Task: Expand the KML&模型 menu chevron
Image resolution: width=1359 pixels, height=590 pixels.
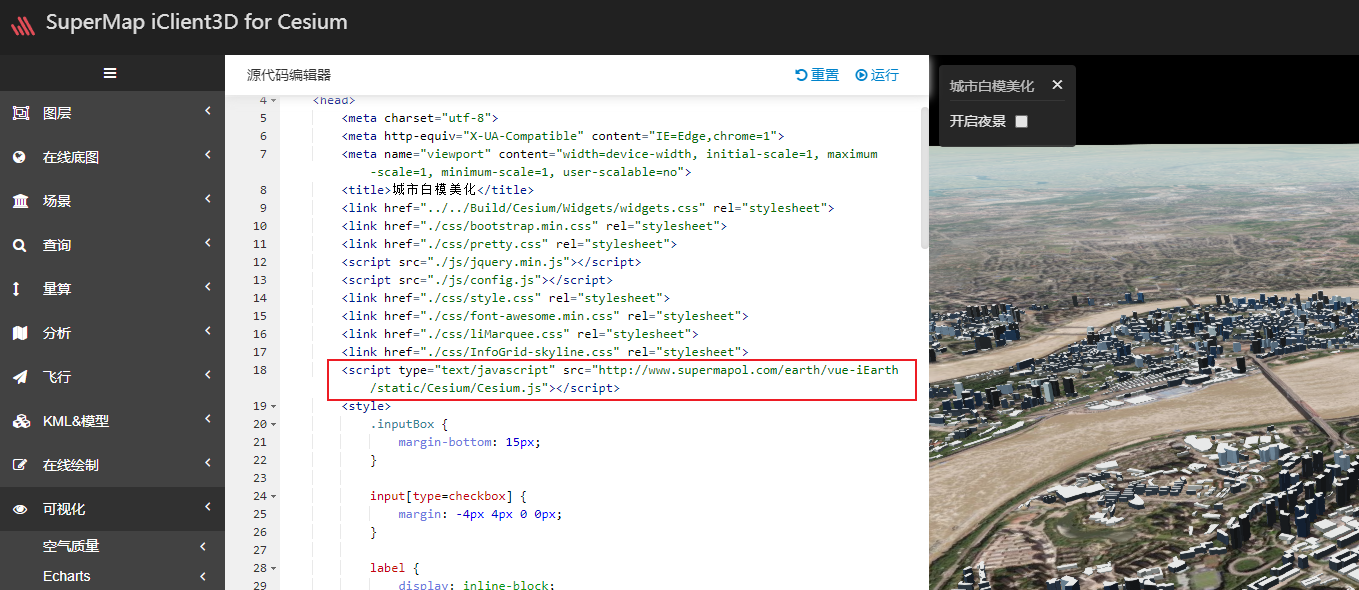Action: (208, 419)
